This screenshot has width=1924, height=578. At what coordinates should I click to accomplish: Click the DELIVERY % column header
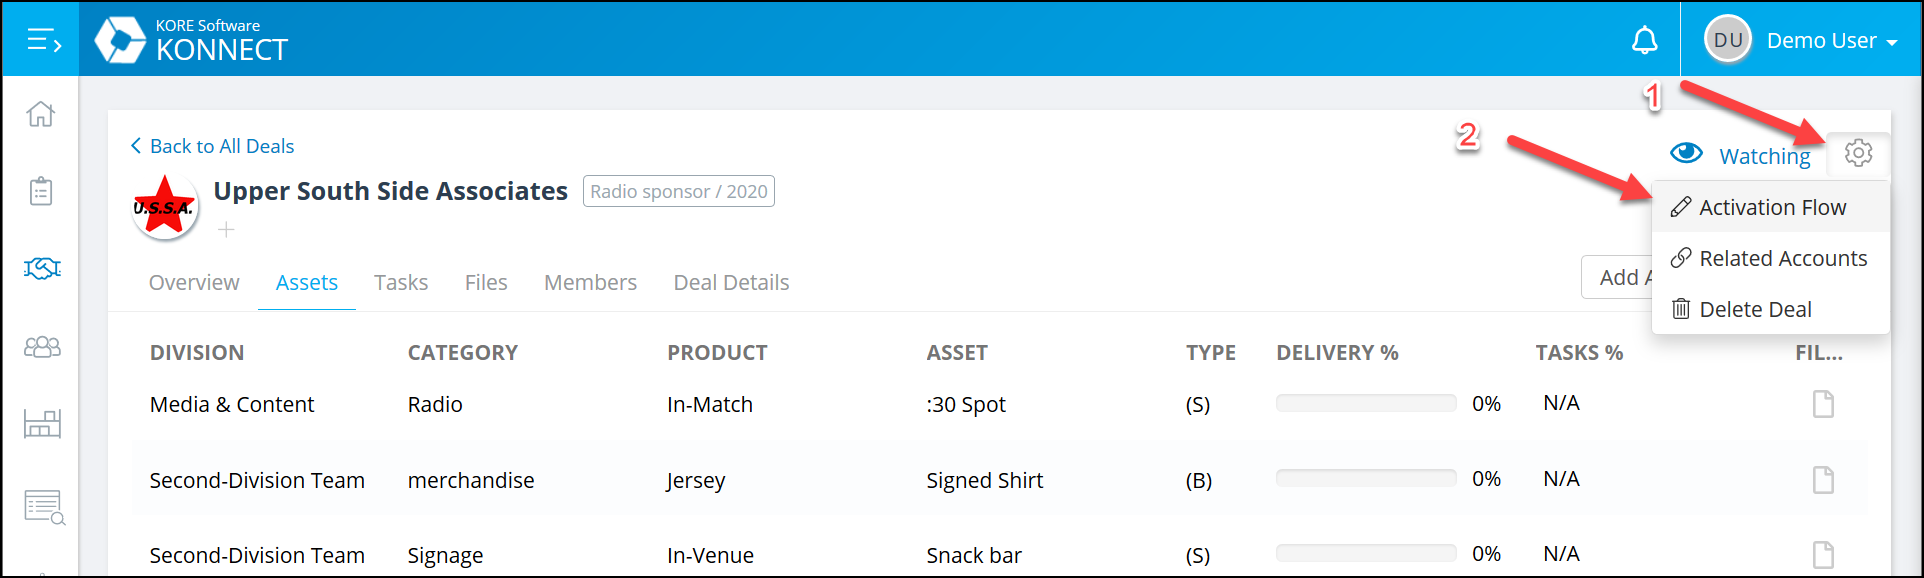(x=1337, y=353)
